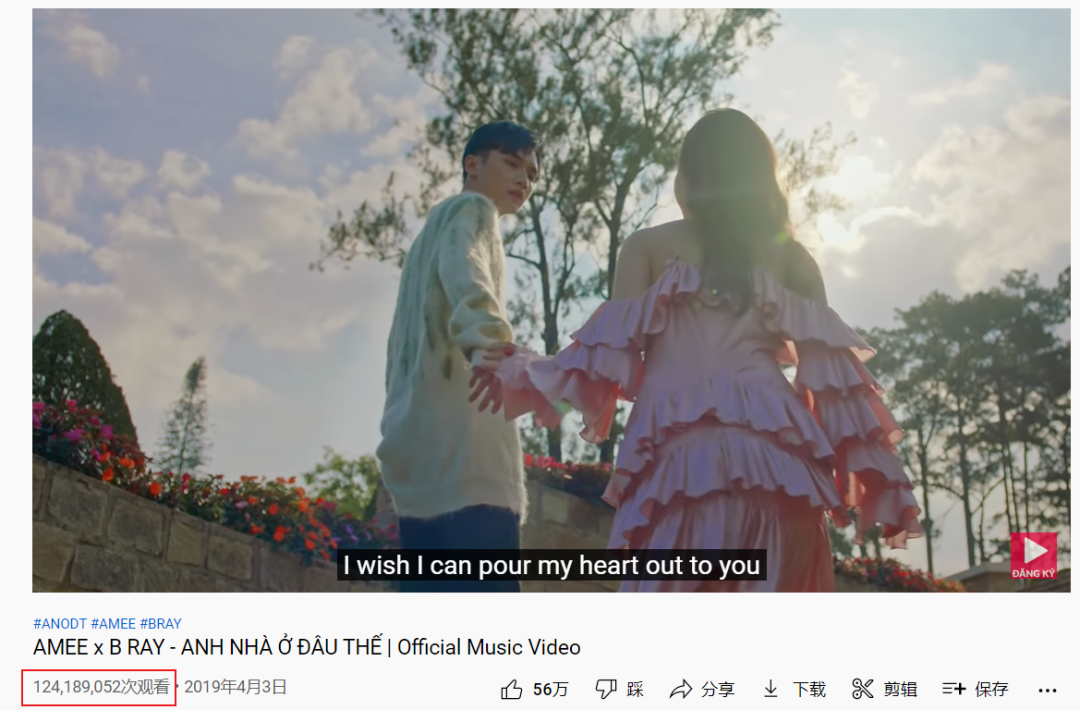1080x710 pixels.
Task: Click the 分享 share label
Action: click(x=718, y=689)
